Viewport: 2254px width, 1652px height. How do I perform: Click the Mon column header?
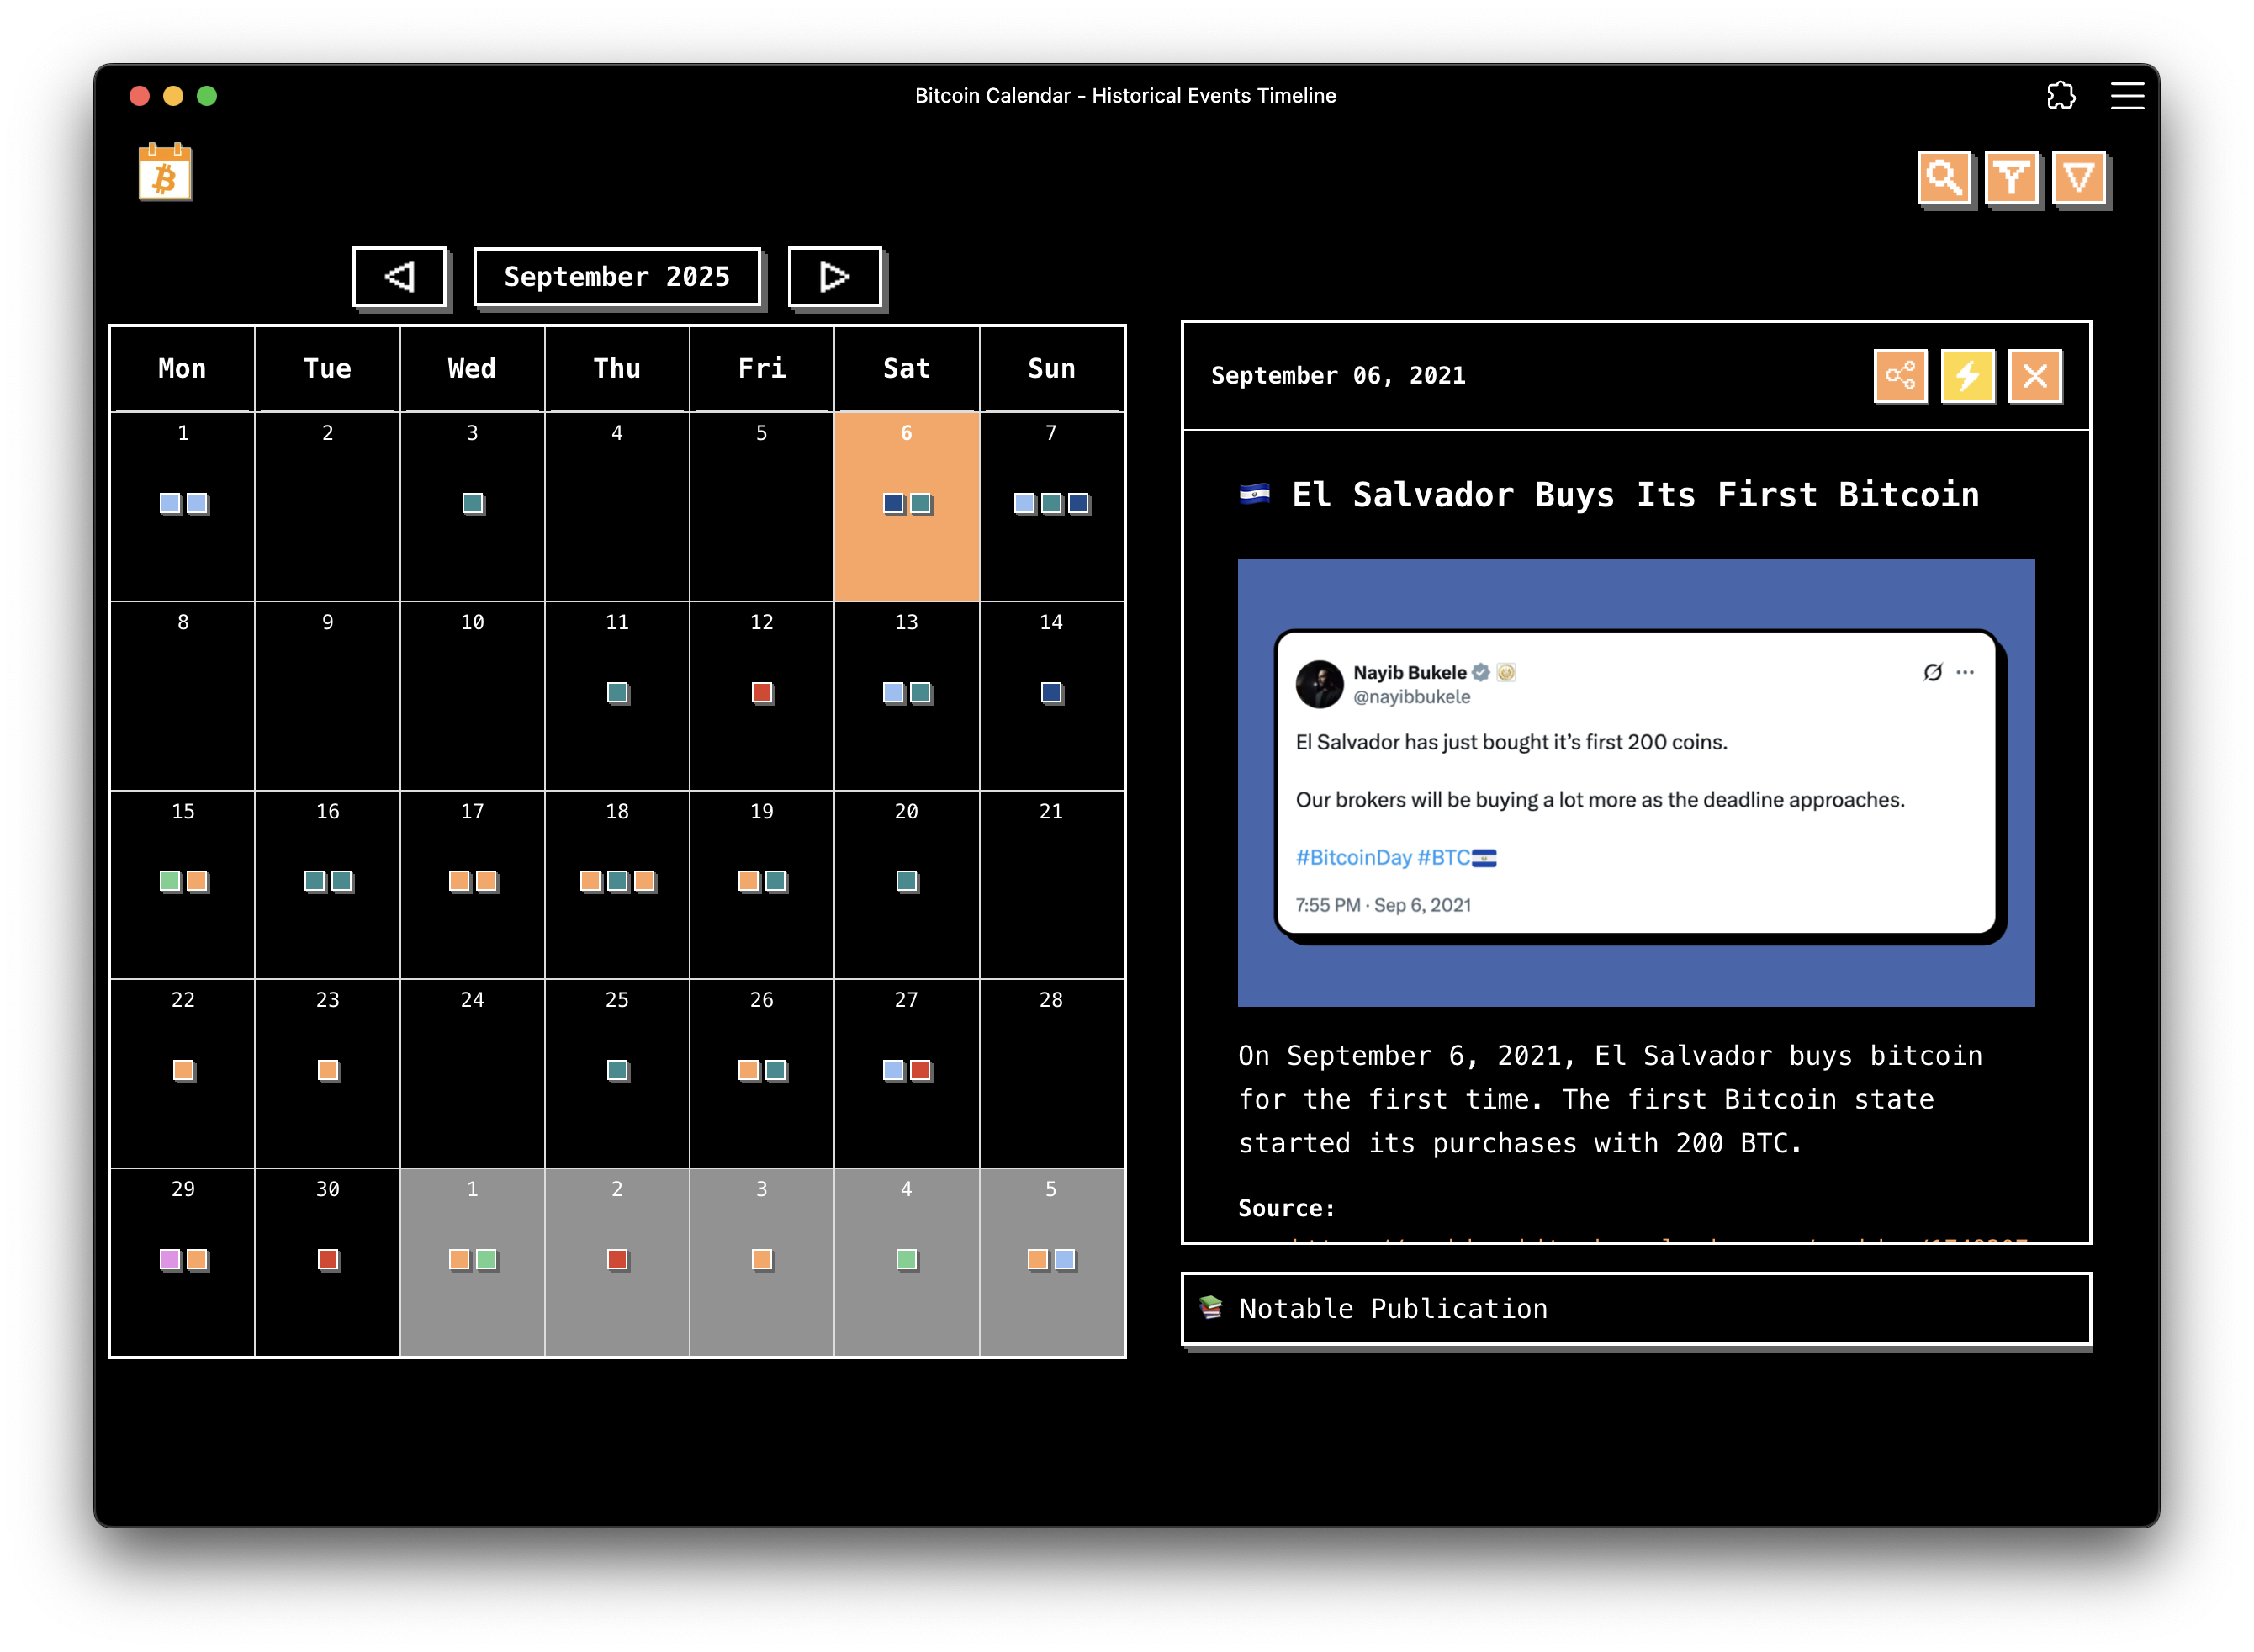tap(182, 368)
